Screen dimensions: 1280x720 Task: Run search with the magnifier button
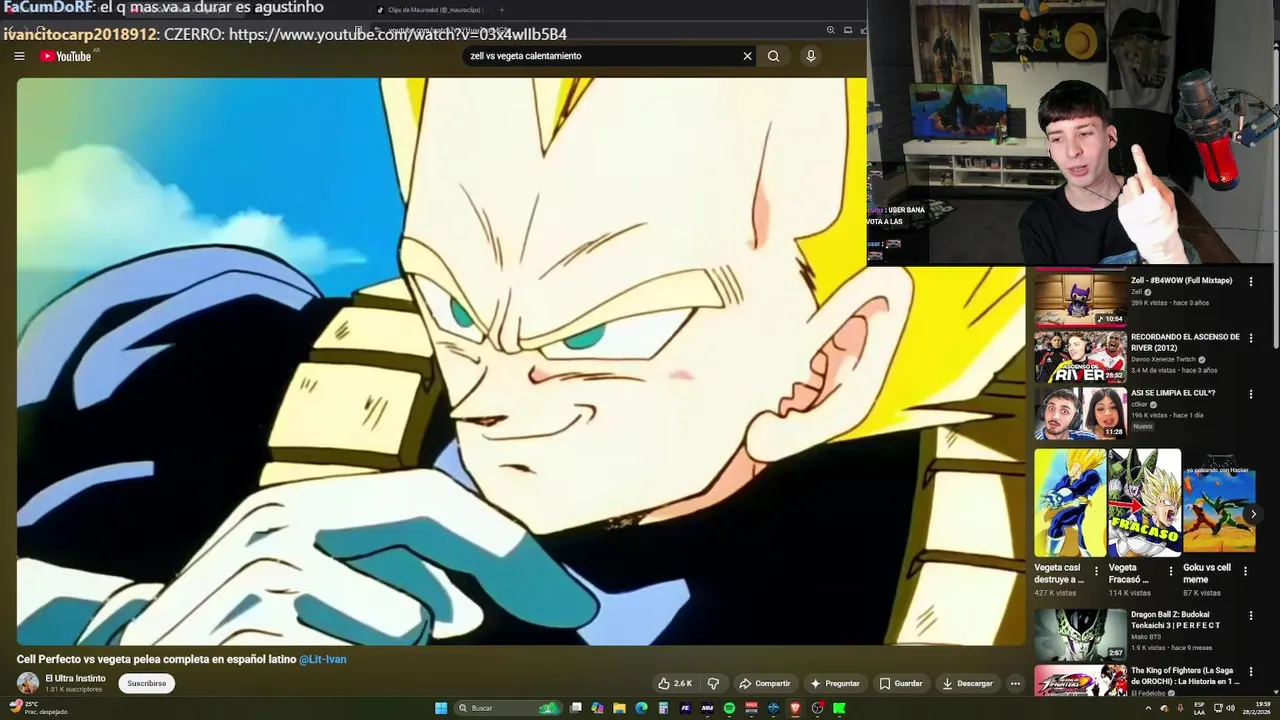tap(773, 56)
